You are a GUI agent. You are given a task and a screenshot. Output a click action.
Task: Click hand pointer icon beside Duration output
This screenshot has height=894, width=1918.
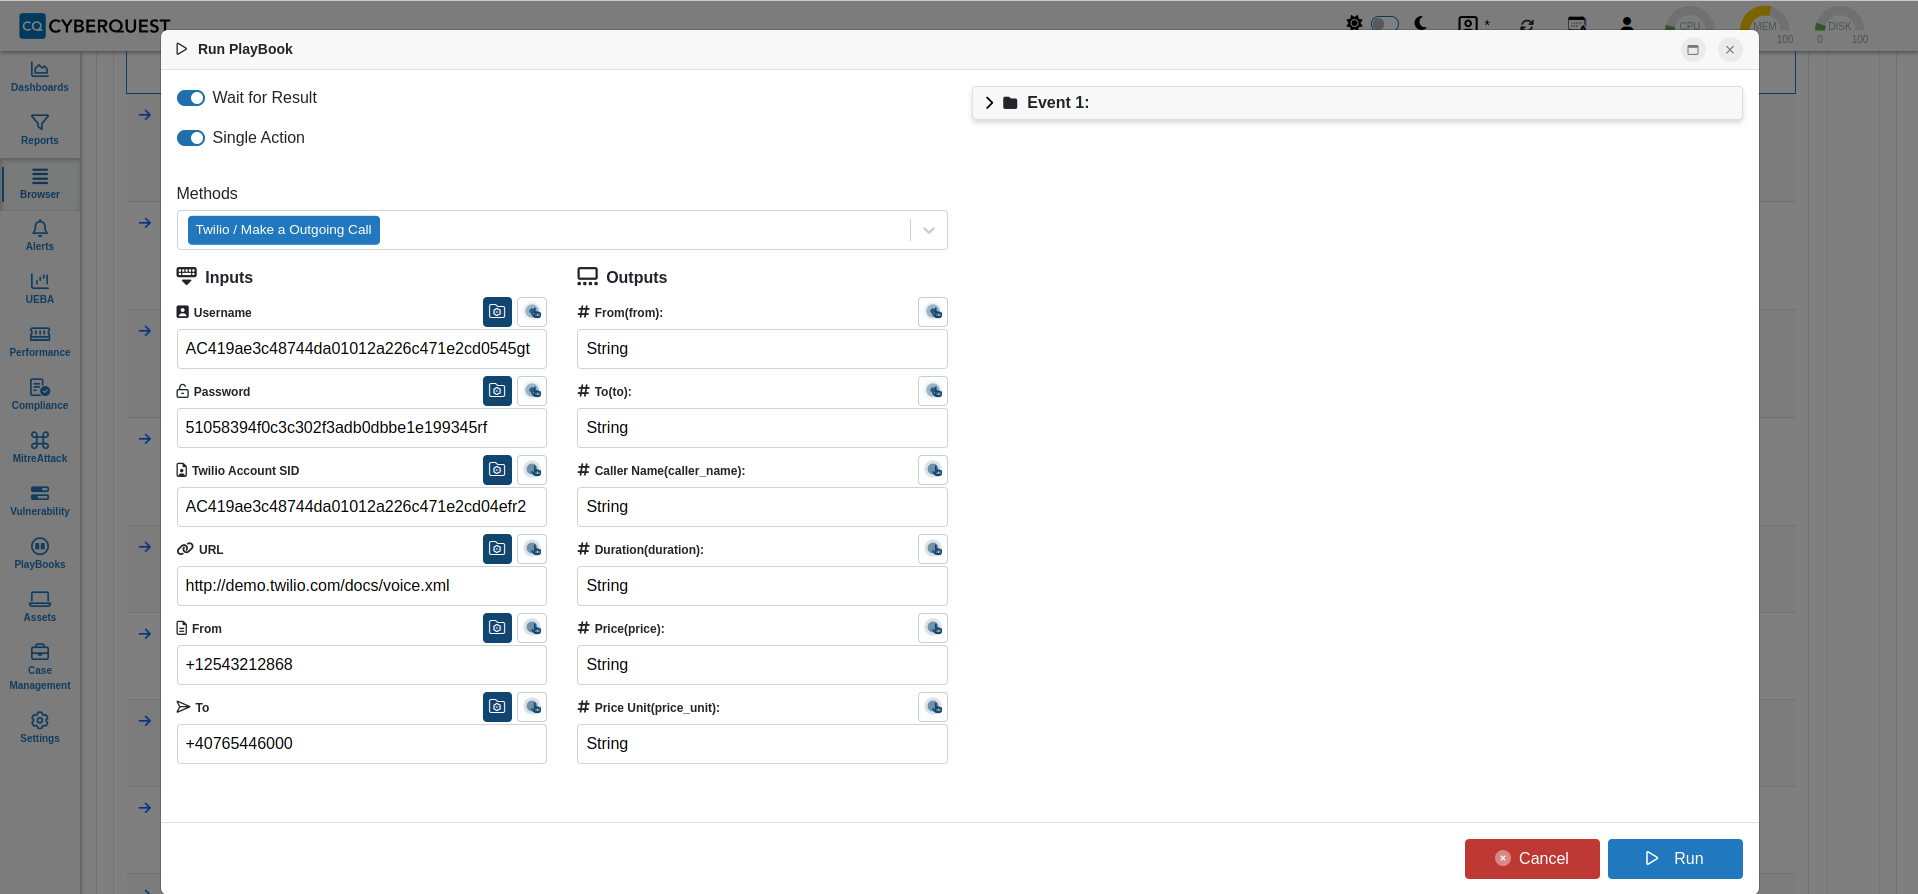click(933, 549)
